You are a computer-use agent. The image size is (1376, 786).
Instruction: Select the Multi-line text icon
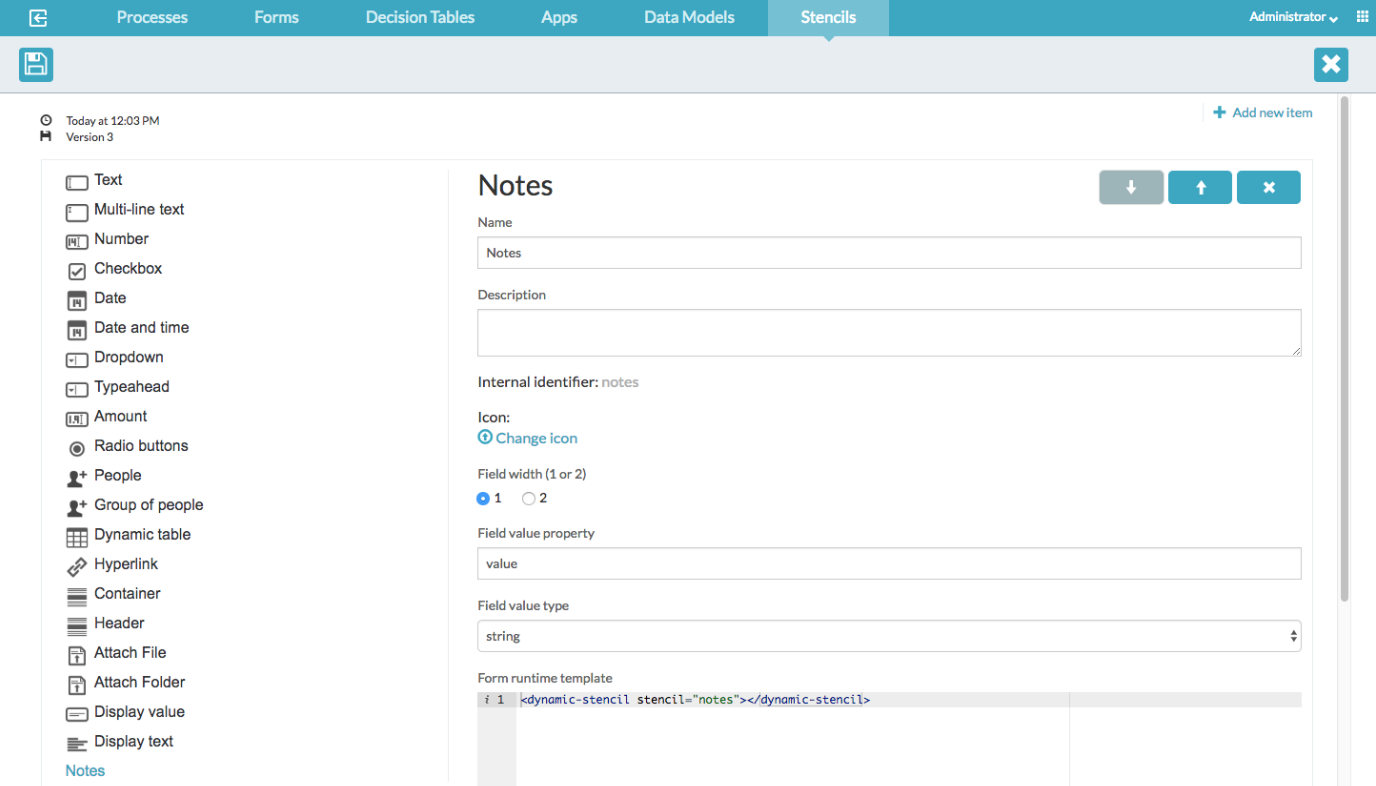77,212
